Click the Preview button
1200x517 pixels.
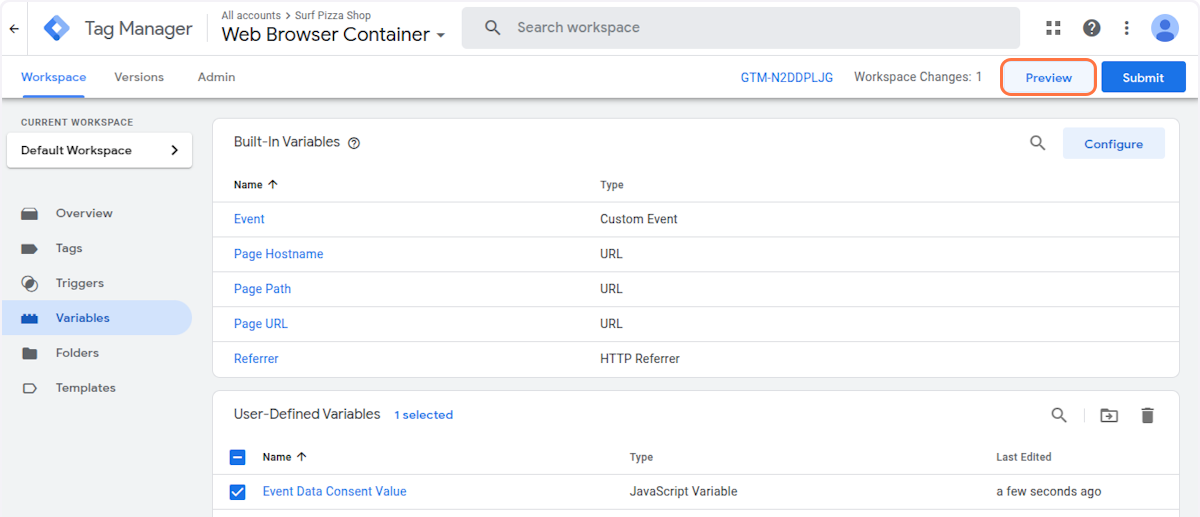[1048, 77]
